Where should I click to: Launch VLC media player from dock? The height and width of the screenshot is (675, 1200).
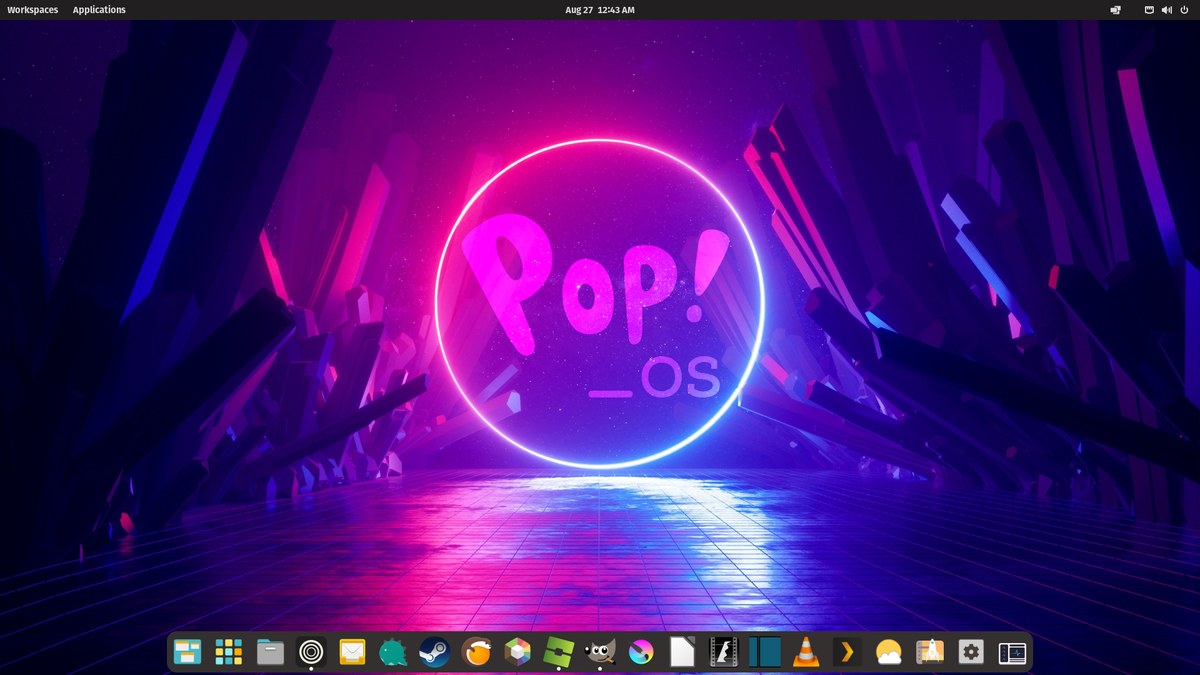(805, 653)
